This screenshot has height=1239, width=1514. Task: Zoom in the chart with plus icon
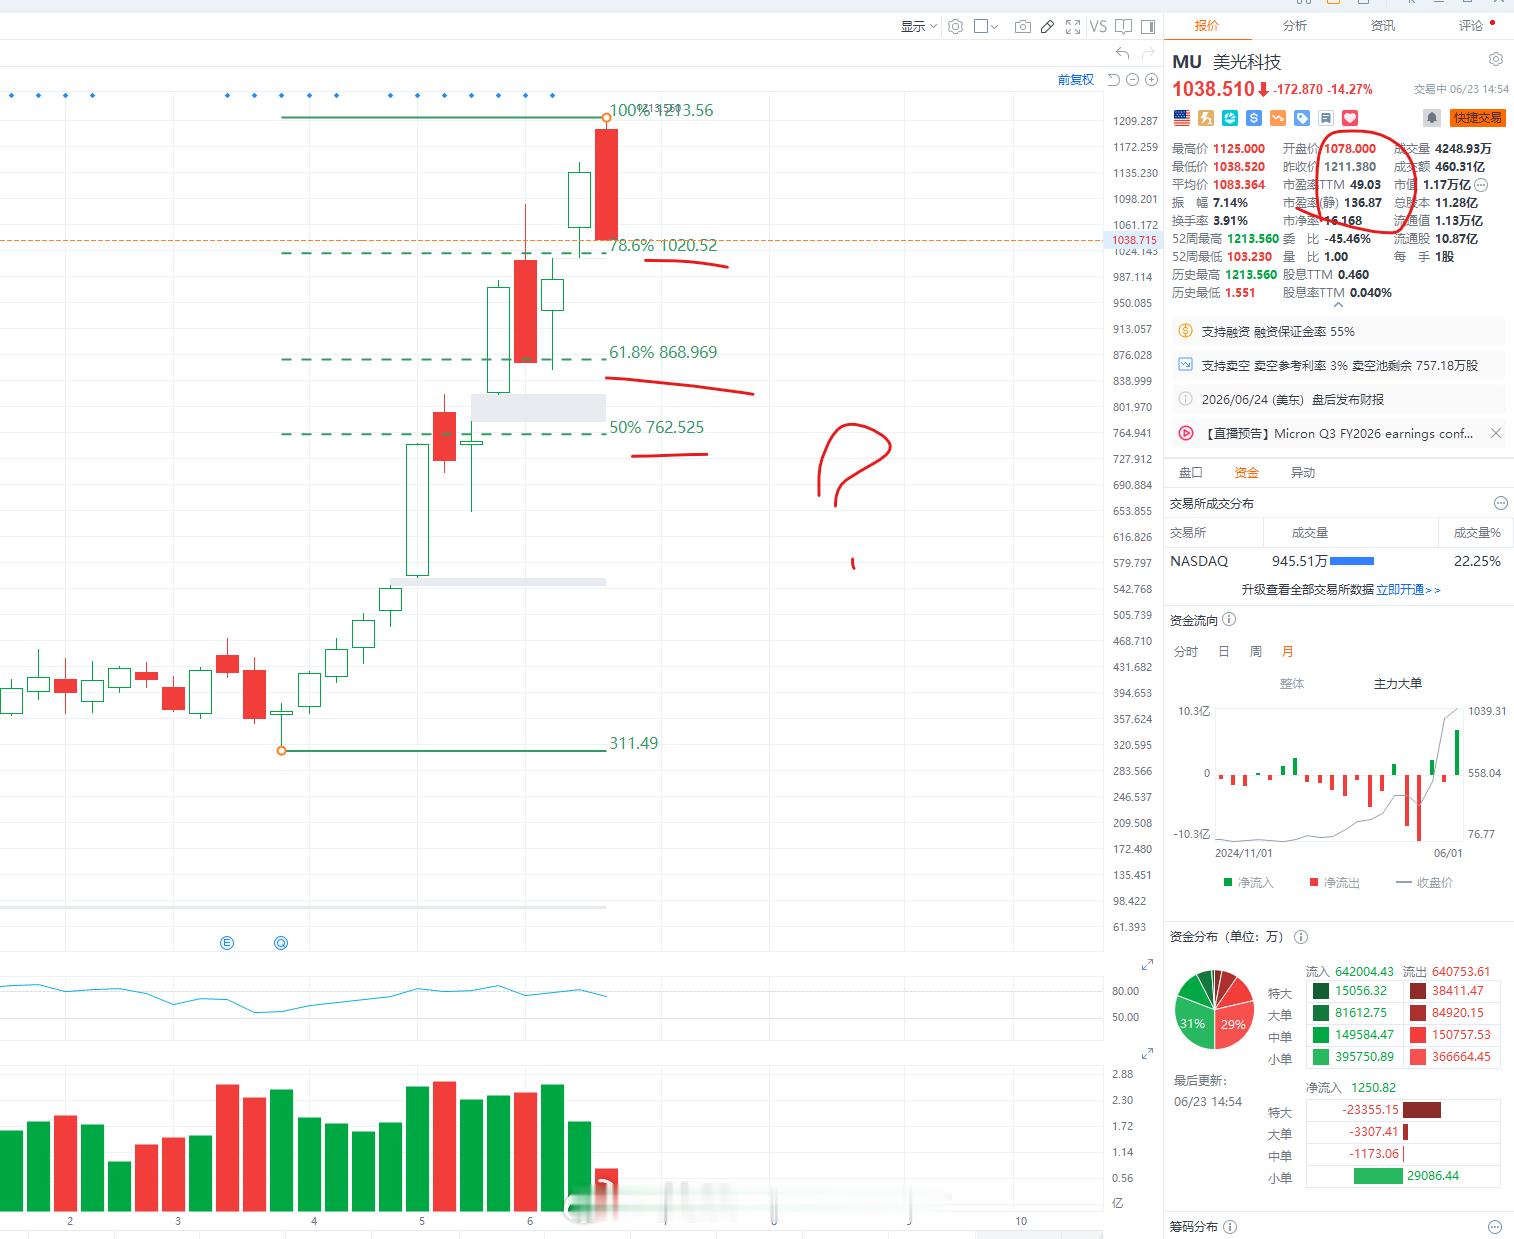[x=1152, y=80]
